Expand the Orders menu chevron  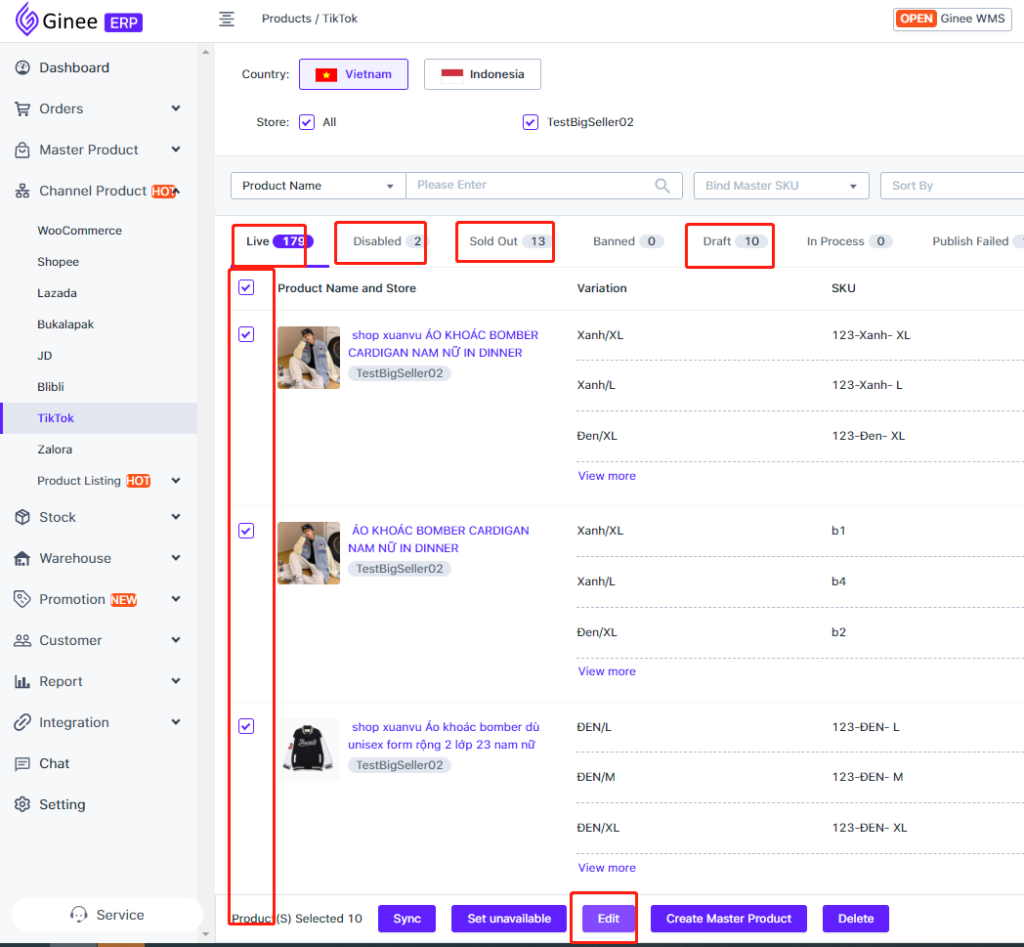(176, 108)
